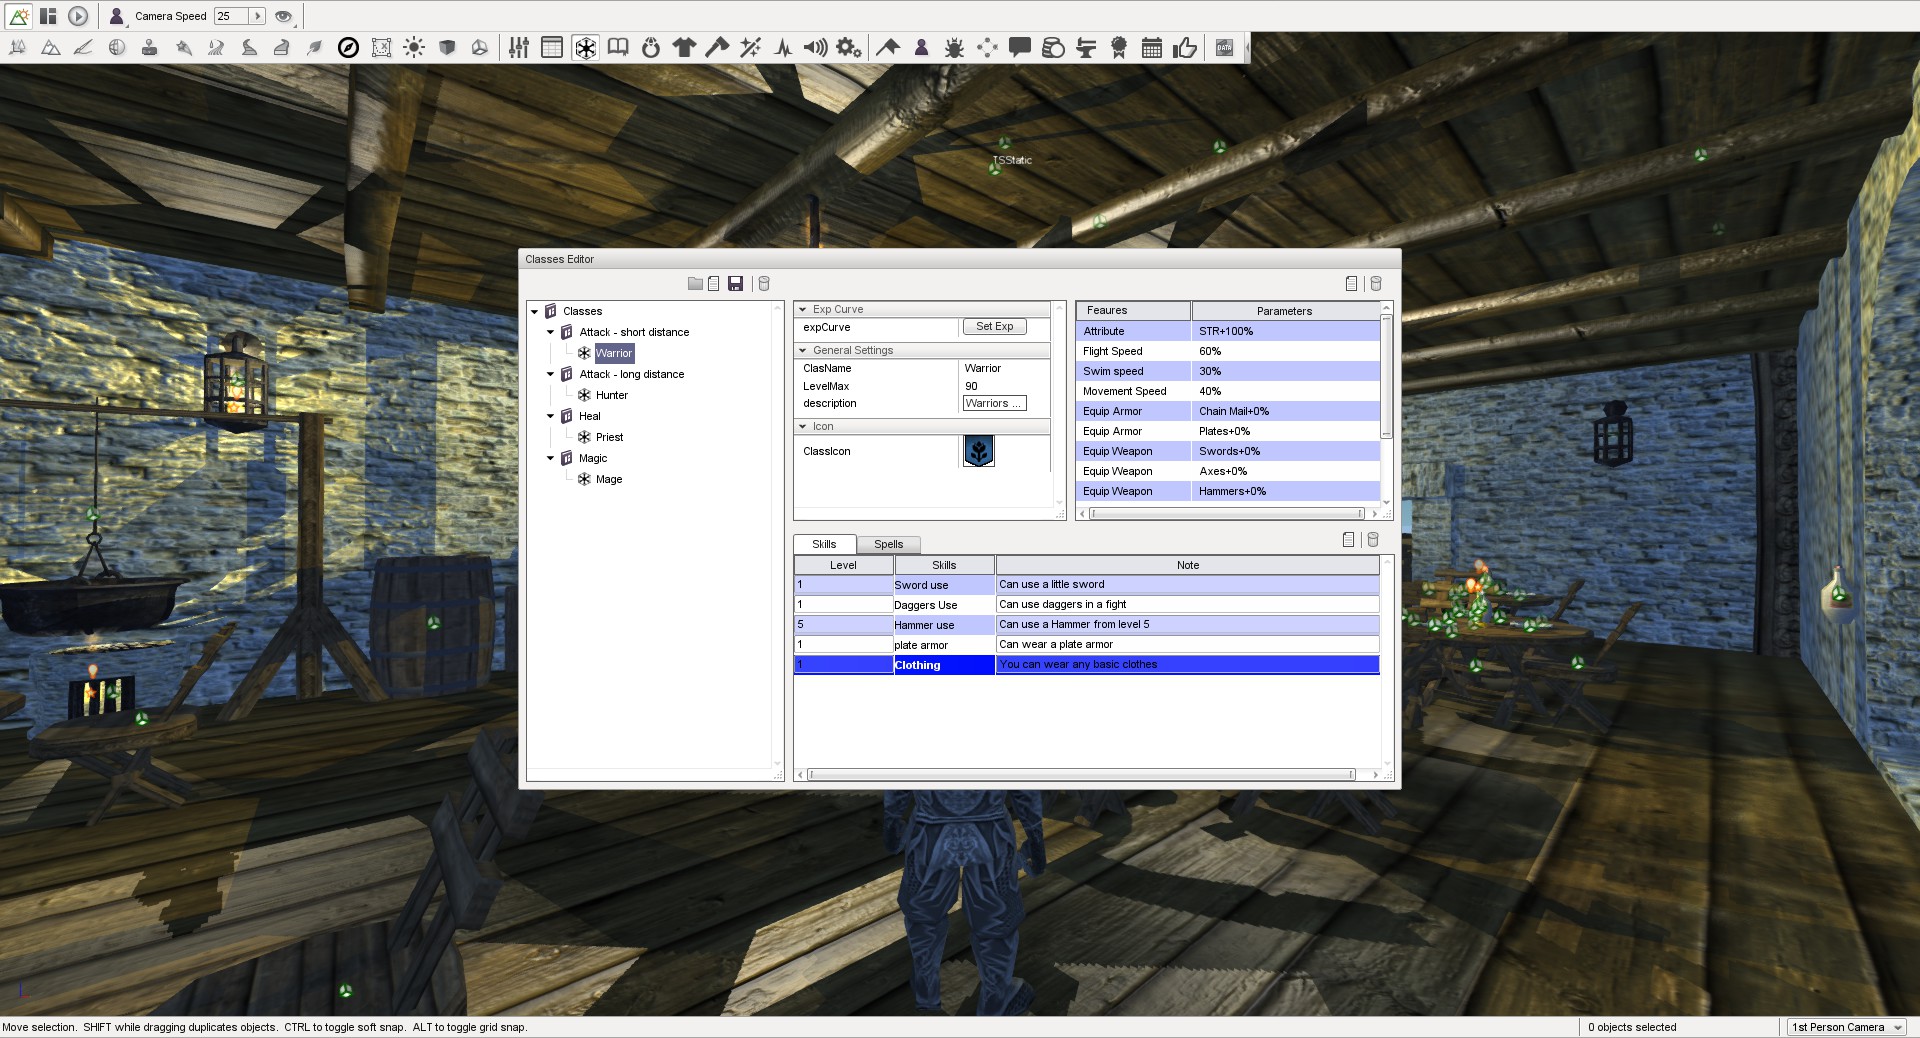Collapse the Attack - short distance branch
1920x1038 pixels.
(x=550, y=332)
